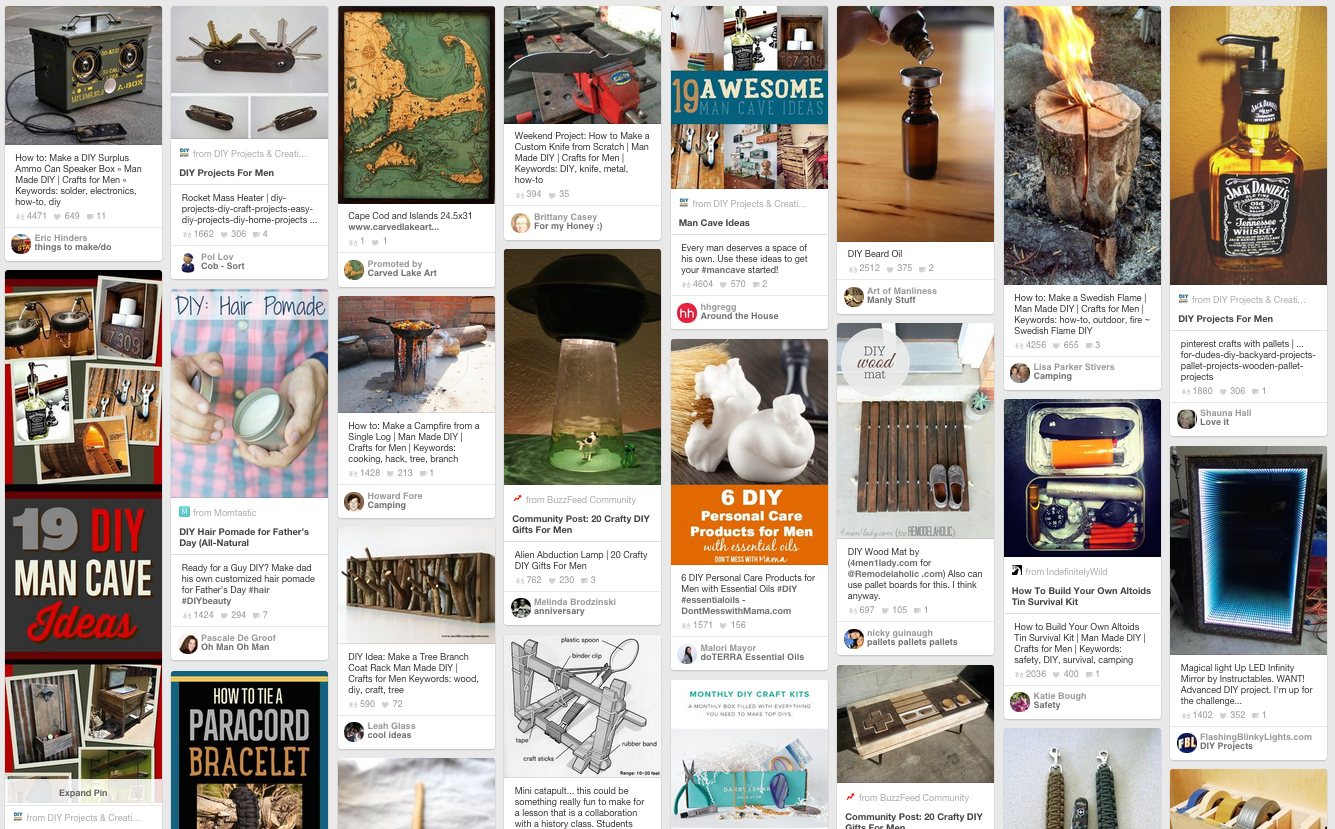
Task: Open the LED Infinity Mirror pin image
Action: pos(1249,550)
